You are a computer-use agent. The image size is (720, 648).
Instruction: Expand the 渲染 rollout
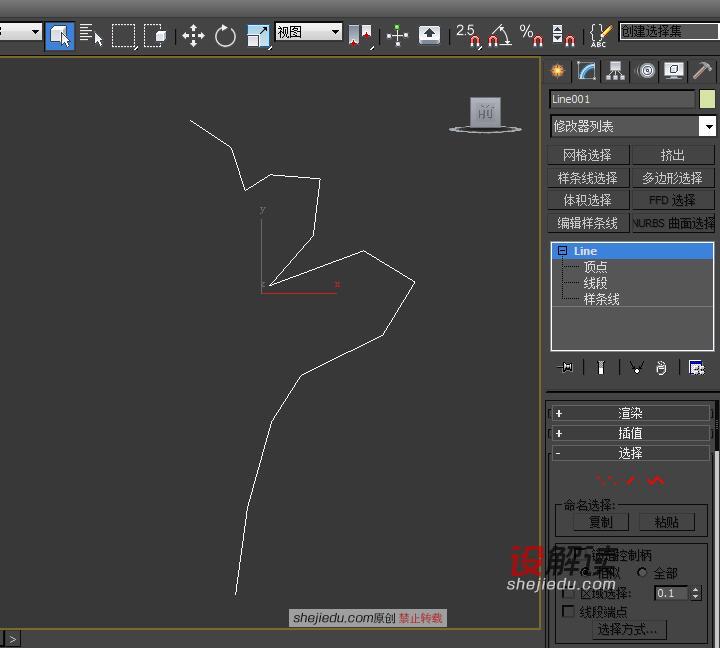(630, 413)
